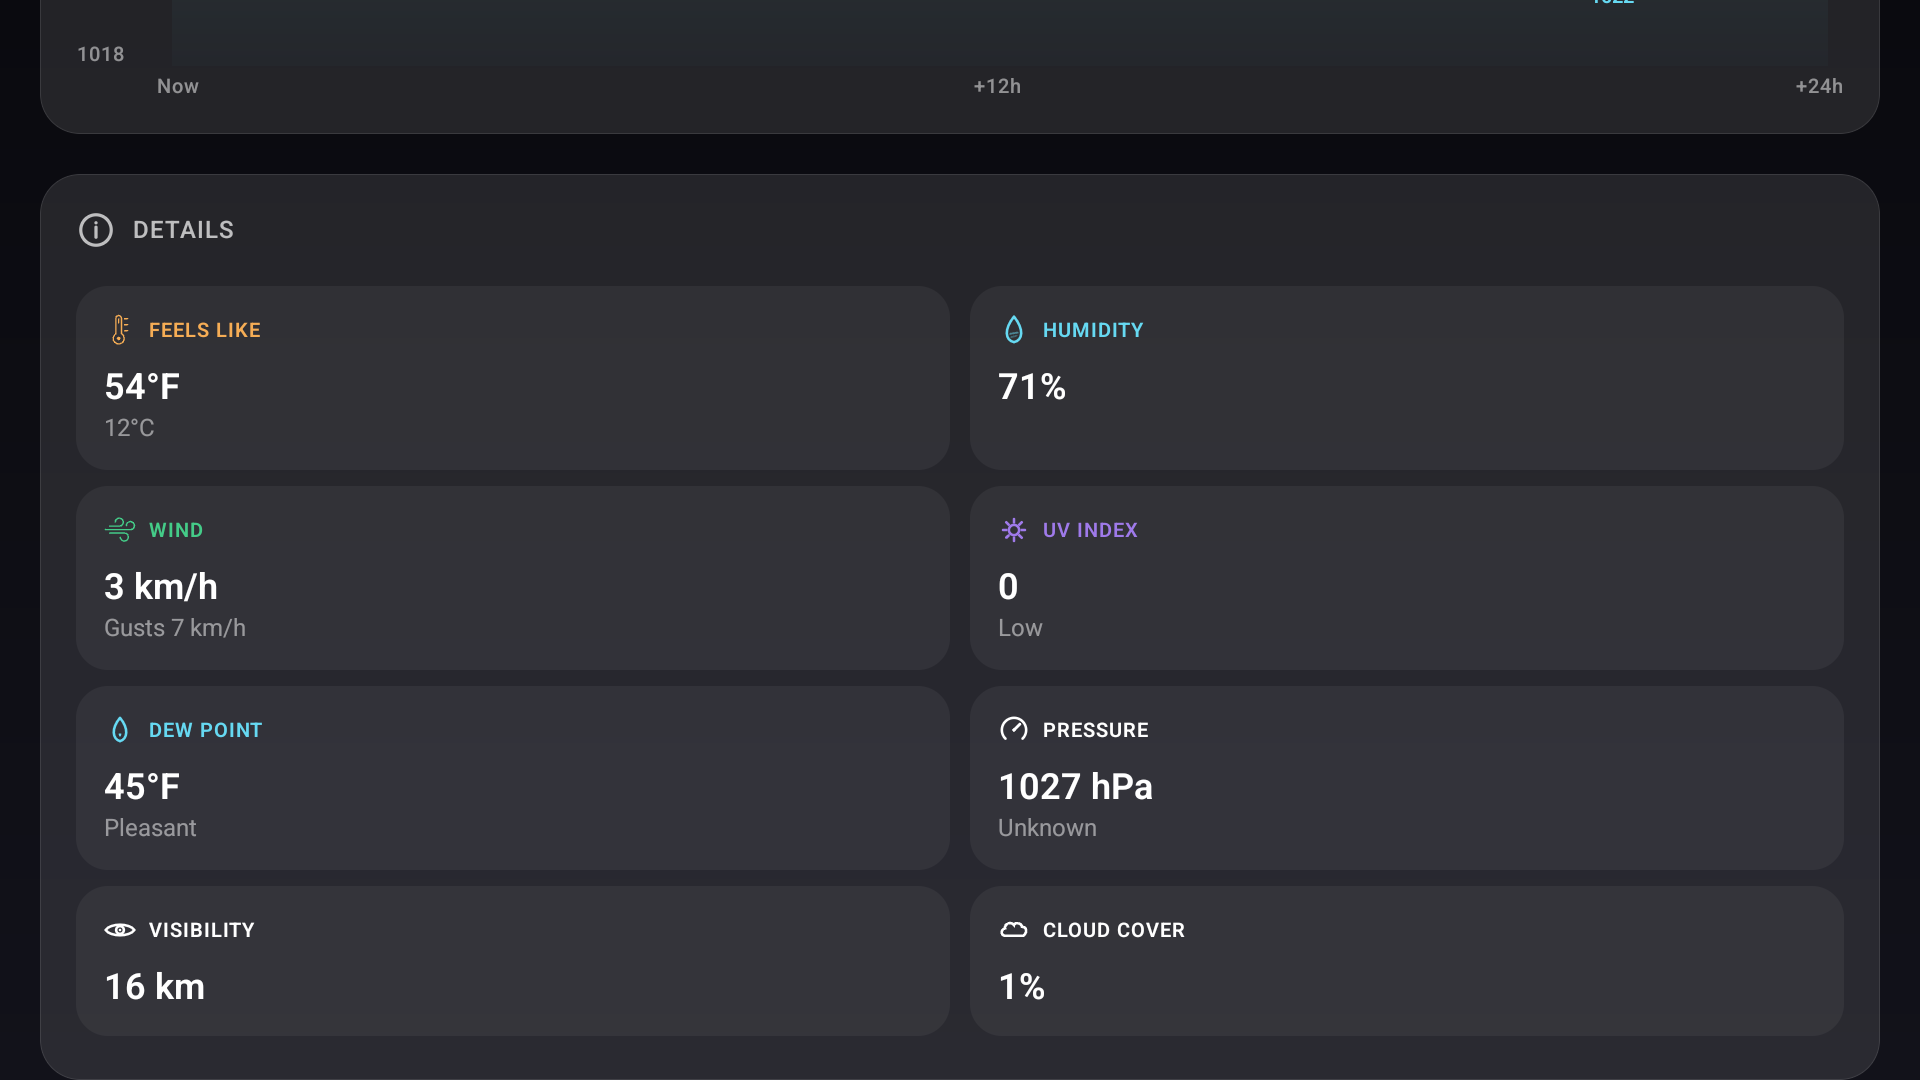This screenshot has height=1080, width=1920.
Task: Open the 1027 hPa pressure card
Action: [1406, 778]
